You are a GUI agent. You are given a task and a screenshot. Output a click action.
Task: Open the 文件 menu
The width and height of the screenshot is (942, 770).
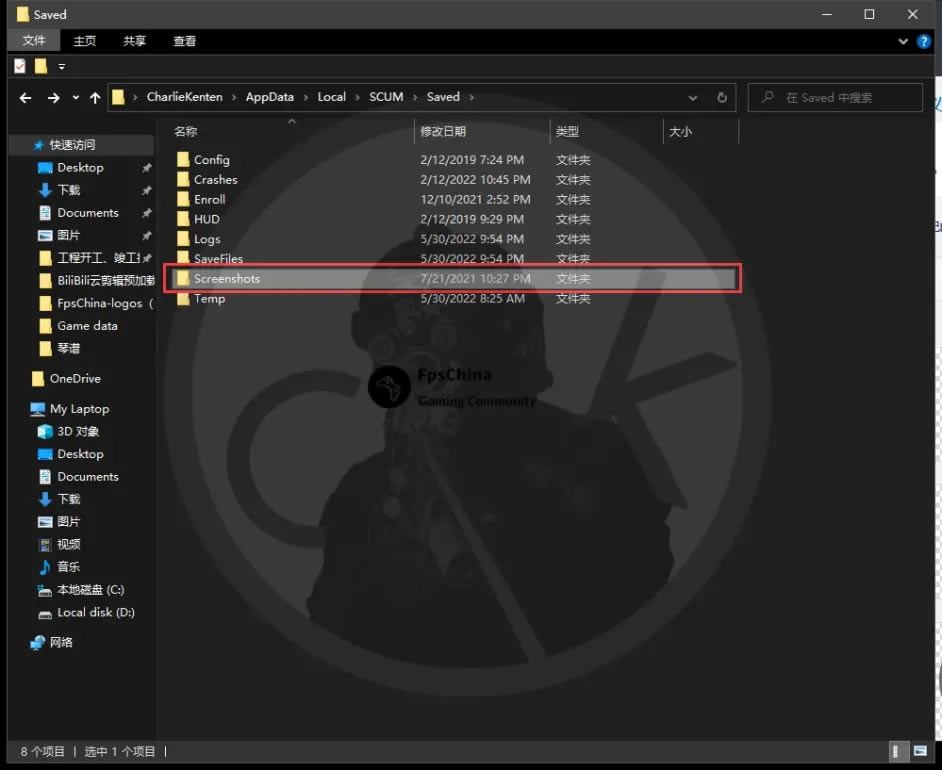(34, 41)
